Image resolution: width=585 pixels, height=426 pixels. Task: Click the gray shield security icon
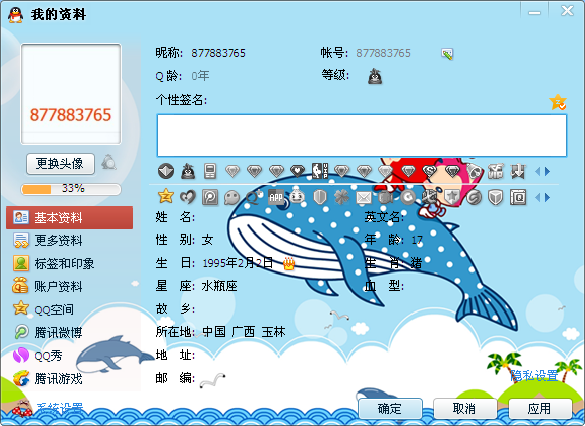(320, 197)
